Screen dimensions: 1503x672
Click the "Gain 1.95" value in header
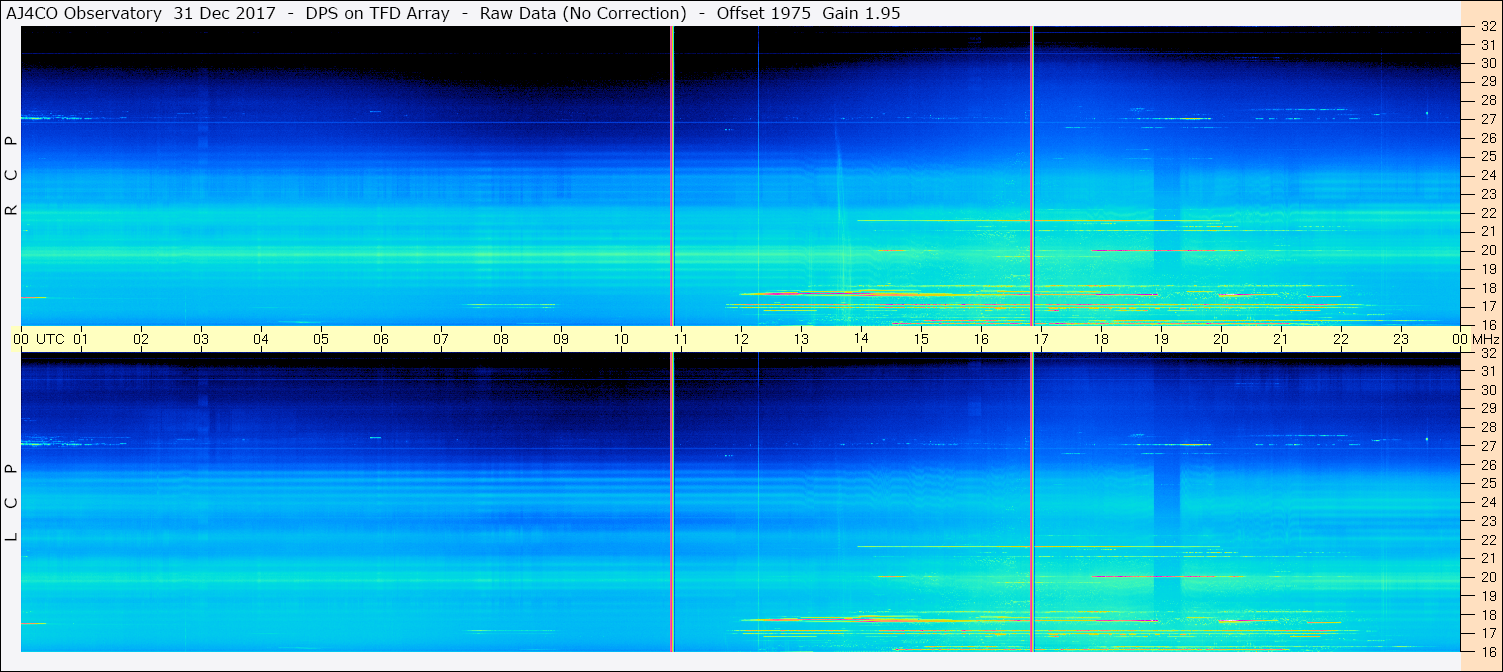click(860, 14)
